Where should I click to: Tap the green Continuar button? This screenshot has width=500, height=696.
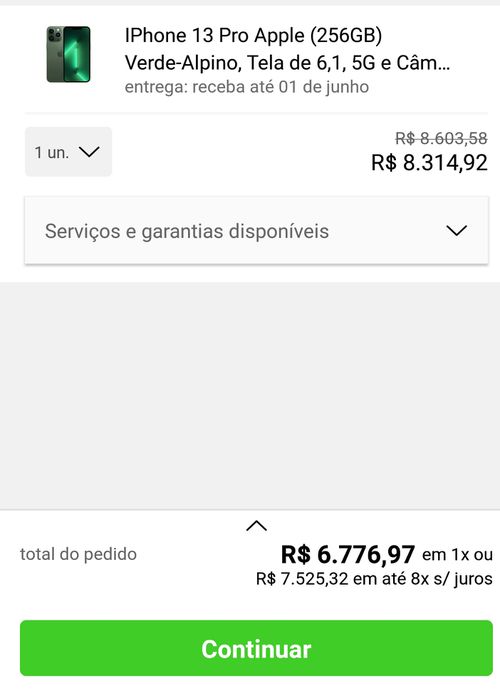[x=256, y=648]
